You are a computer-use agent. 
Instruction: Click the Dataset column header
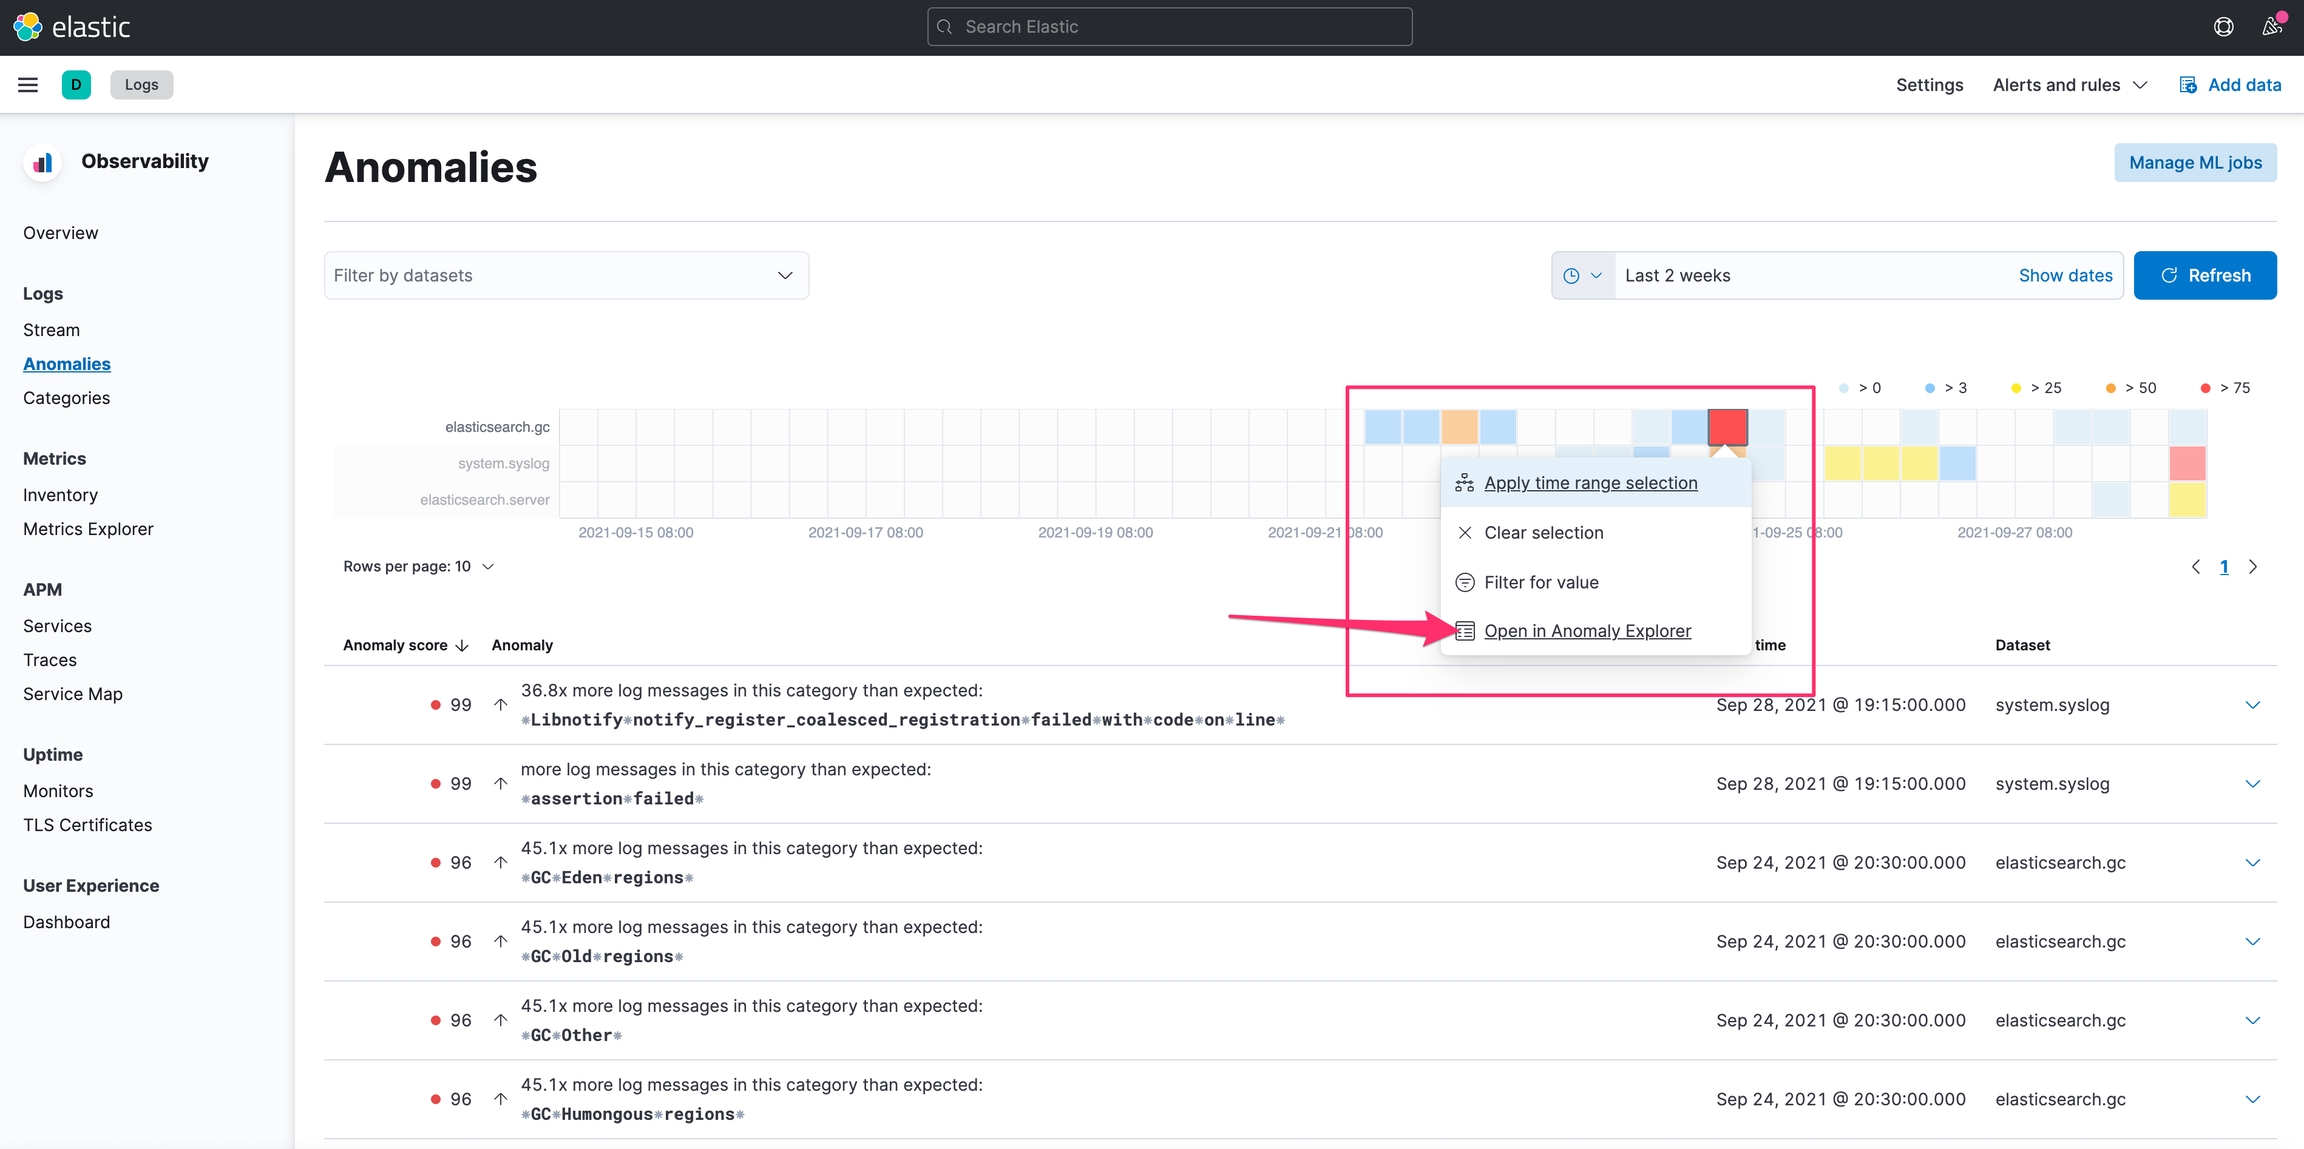coord(2022,645)
